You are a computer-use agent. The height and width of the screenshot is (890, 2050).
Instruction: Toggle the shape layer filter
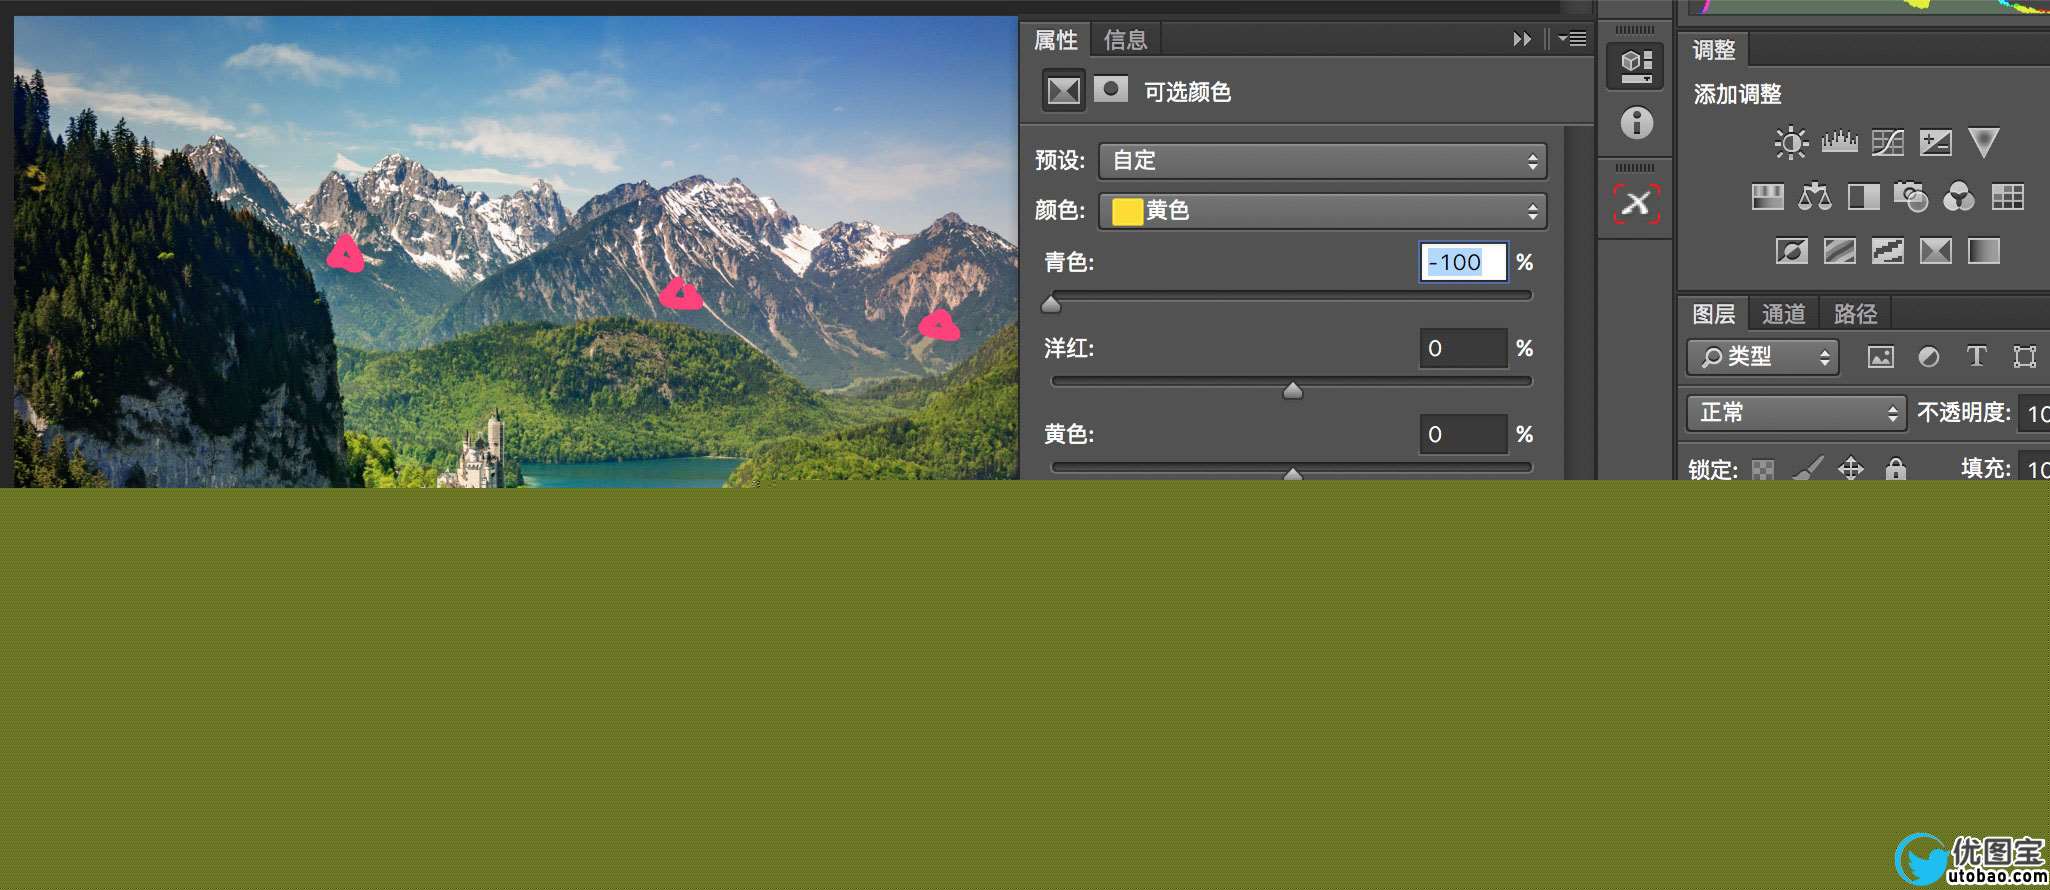click(2025, 357)
